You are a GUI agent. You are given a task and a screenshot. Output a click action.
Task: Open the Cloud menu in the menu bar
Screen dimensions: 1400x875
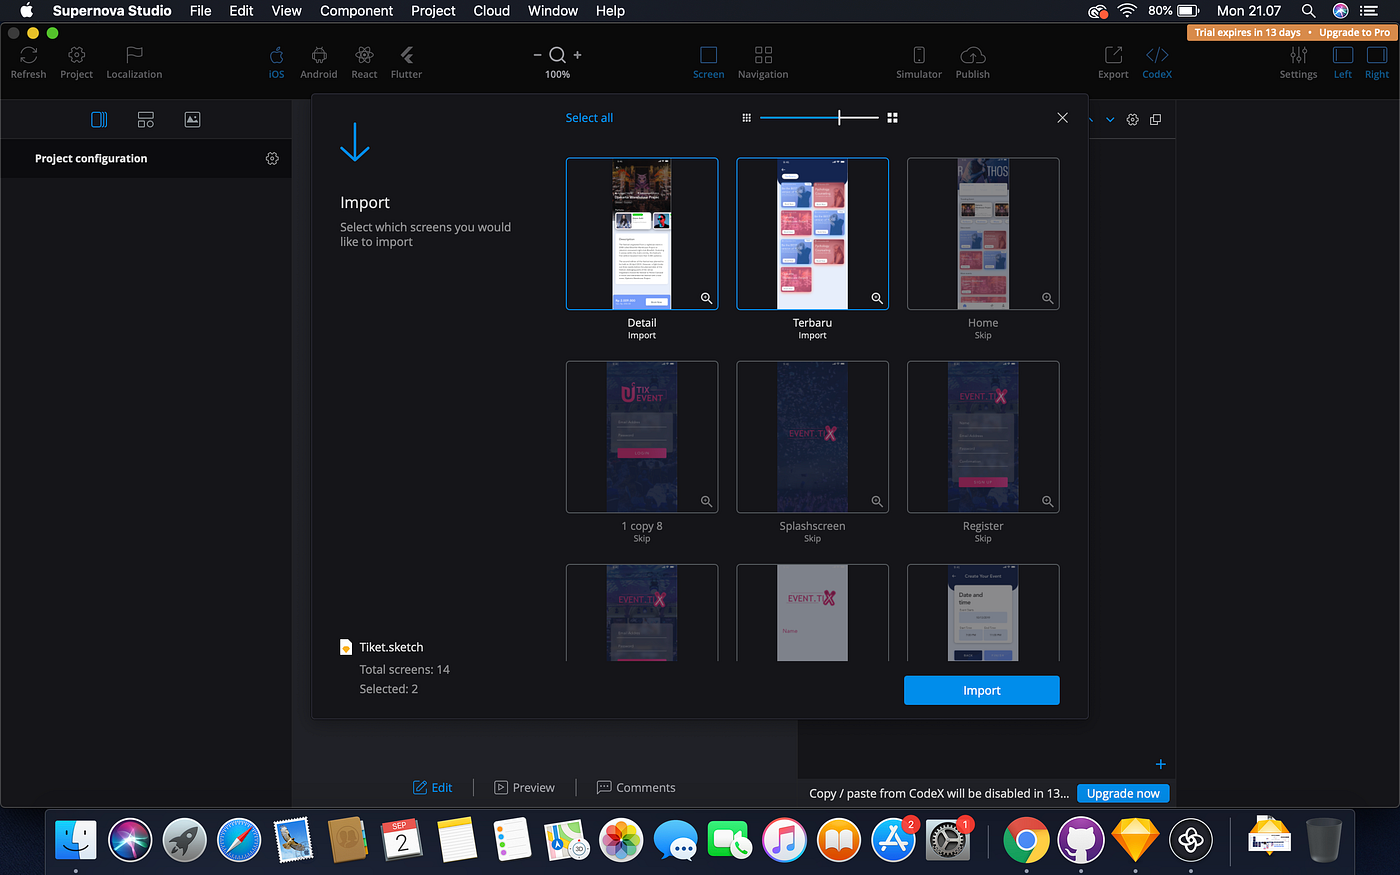click(491, 11)
